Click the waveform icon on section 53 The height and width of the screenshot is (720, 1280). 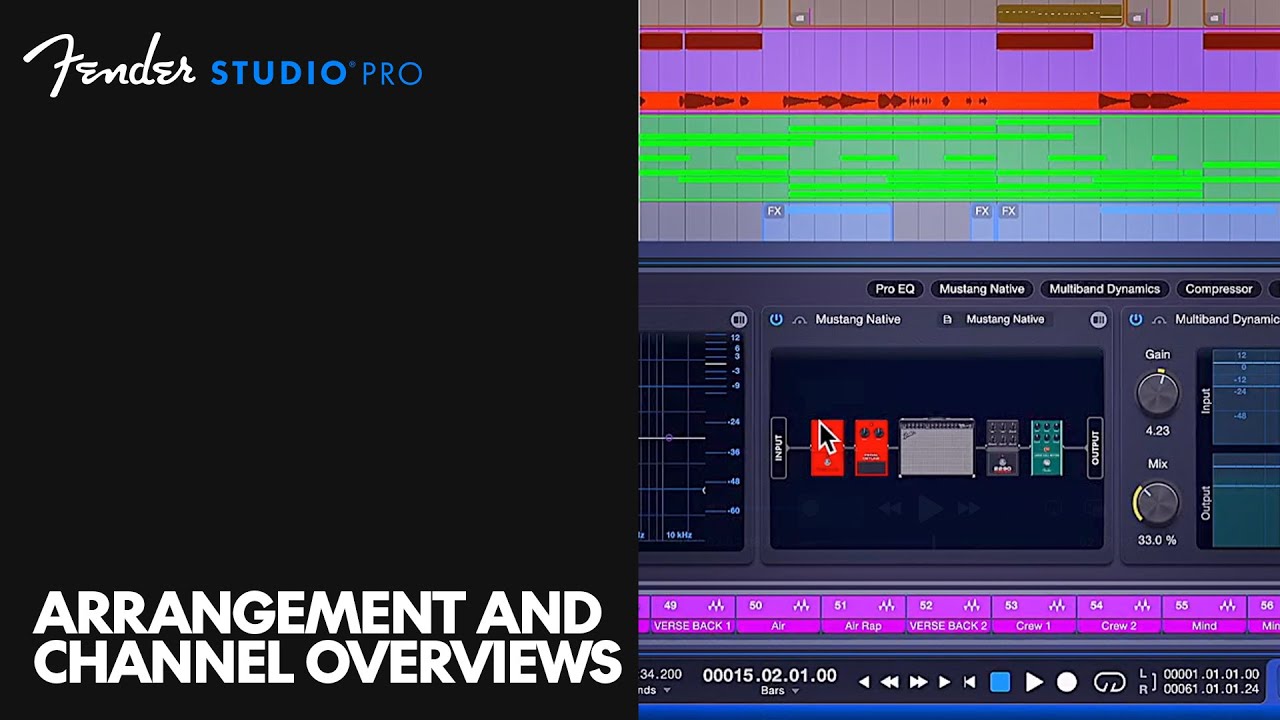click(1057, 606)
